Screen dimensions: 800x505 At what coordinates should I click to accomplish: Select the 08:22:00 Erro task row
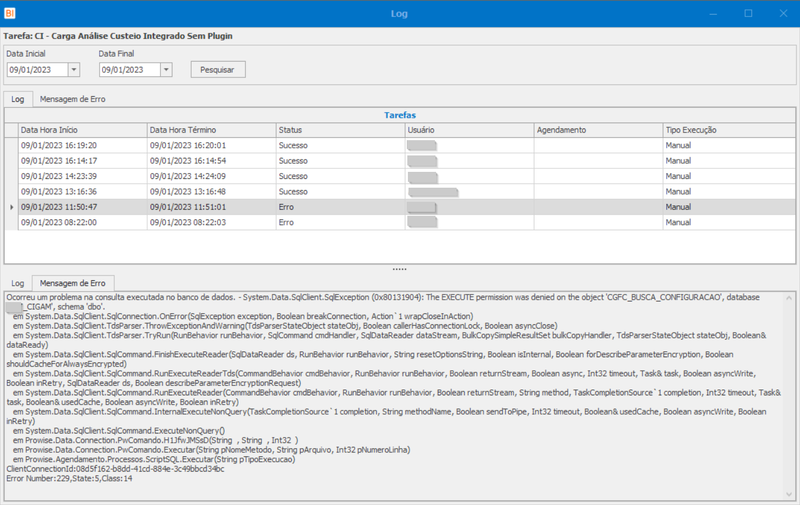click(400, 222)
